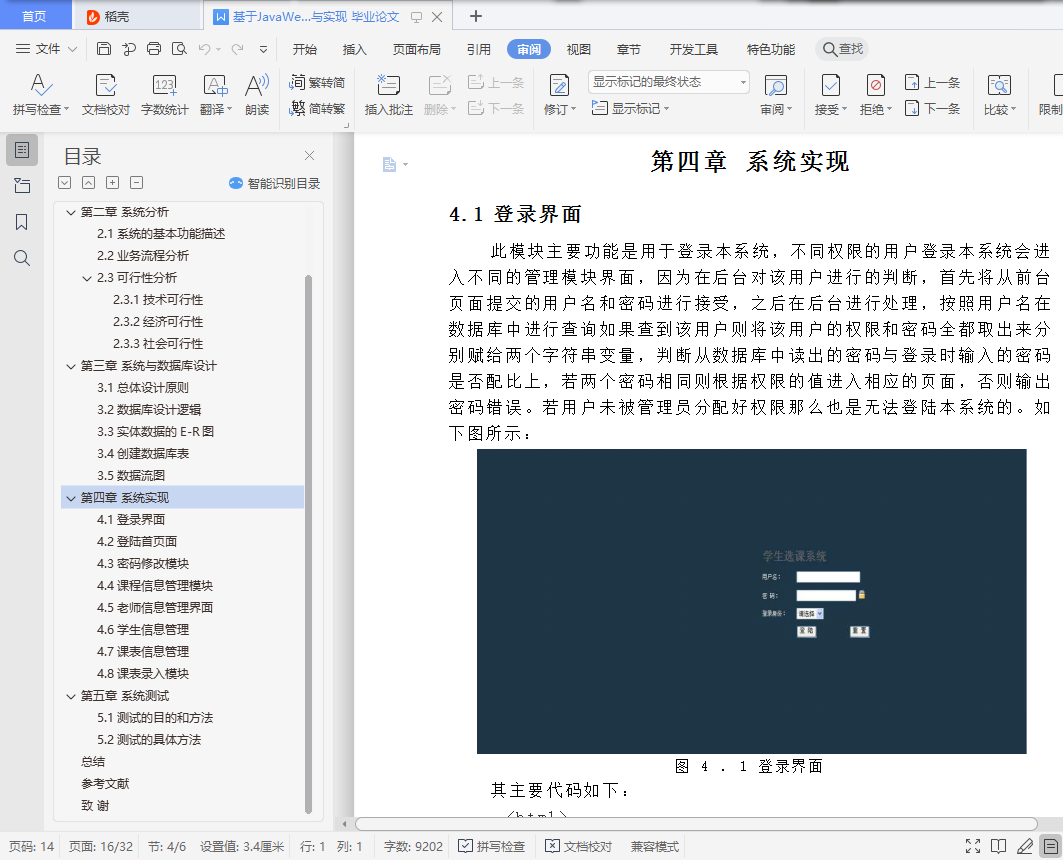Viewport: 1063px width, 860px height.
Task: Click the Save icon in quick toolbar
Action: [x=104, y=49]
